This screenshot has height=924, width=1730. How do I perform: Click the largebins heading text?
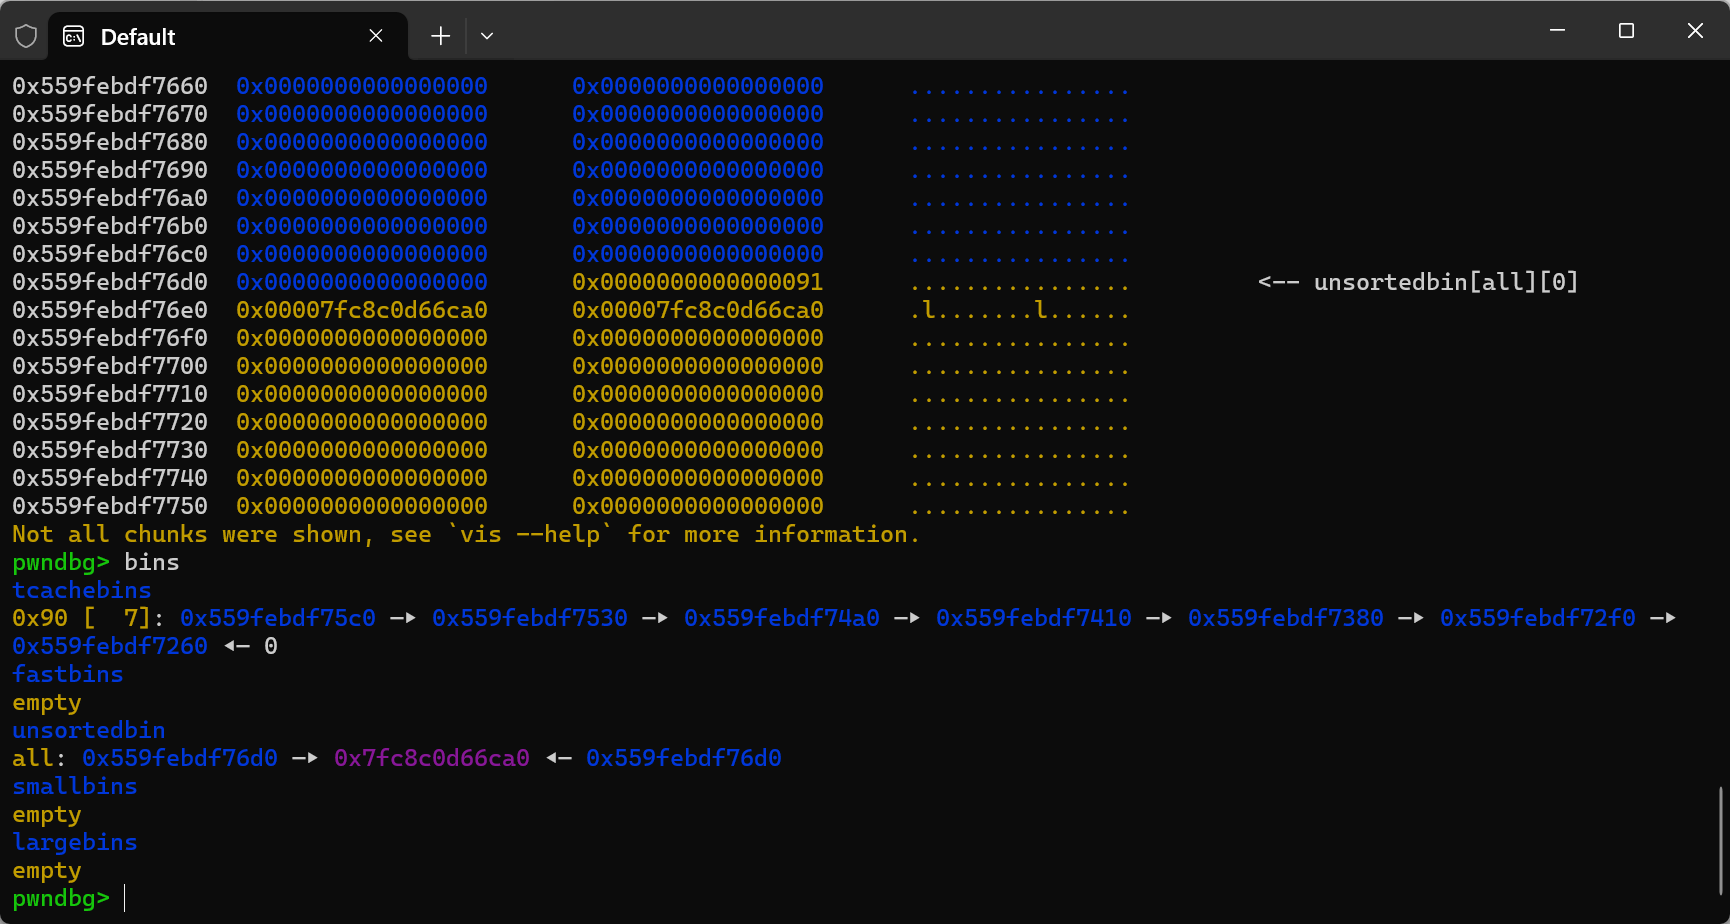(x=74, y=842)
